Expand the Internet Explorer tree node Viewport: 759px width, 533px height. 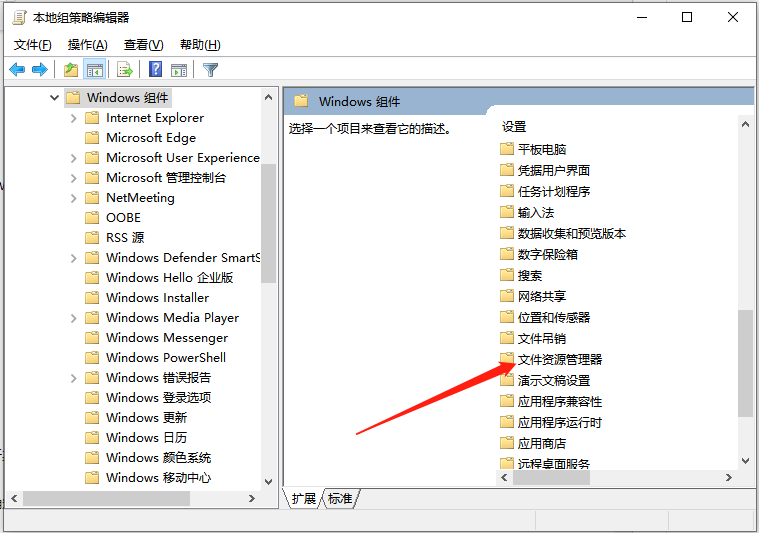[74, 118]
